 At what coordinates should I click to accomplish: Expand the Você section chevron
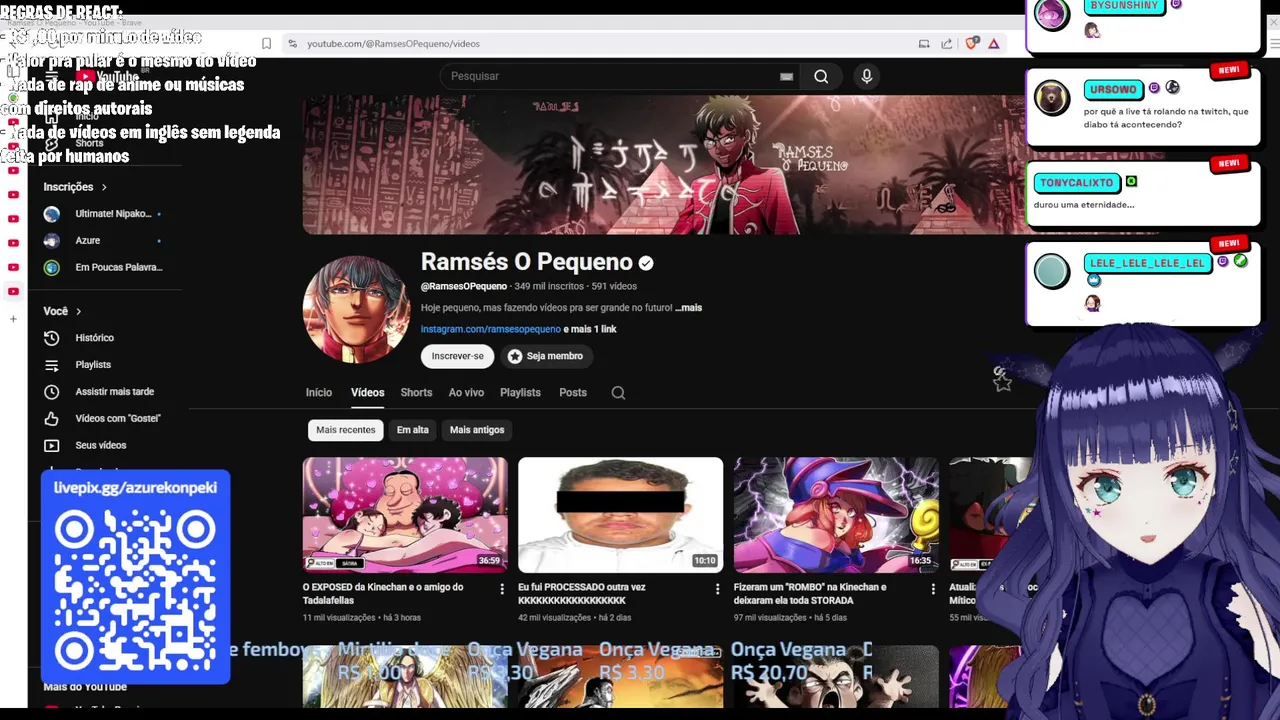78,311
